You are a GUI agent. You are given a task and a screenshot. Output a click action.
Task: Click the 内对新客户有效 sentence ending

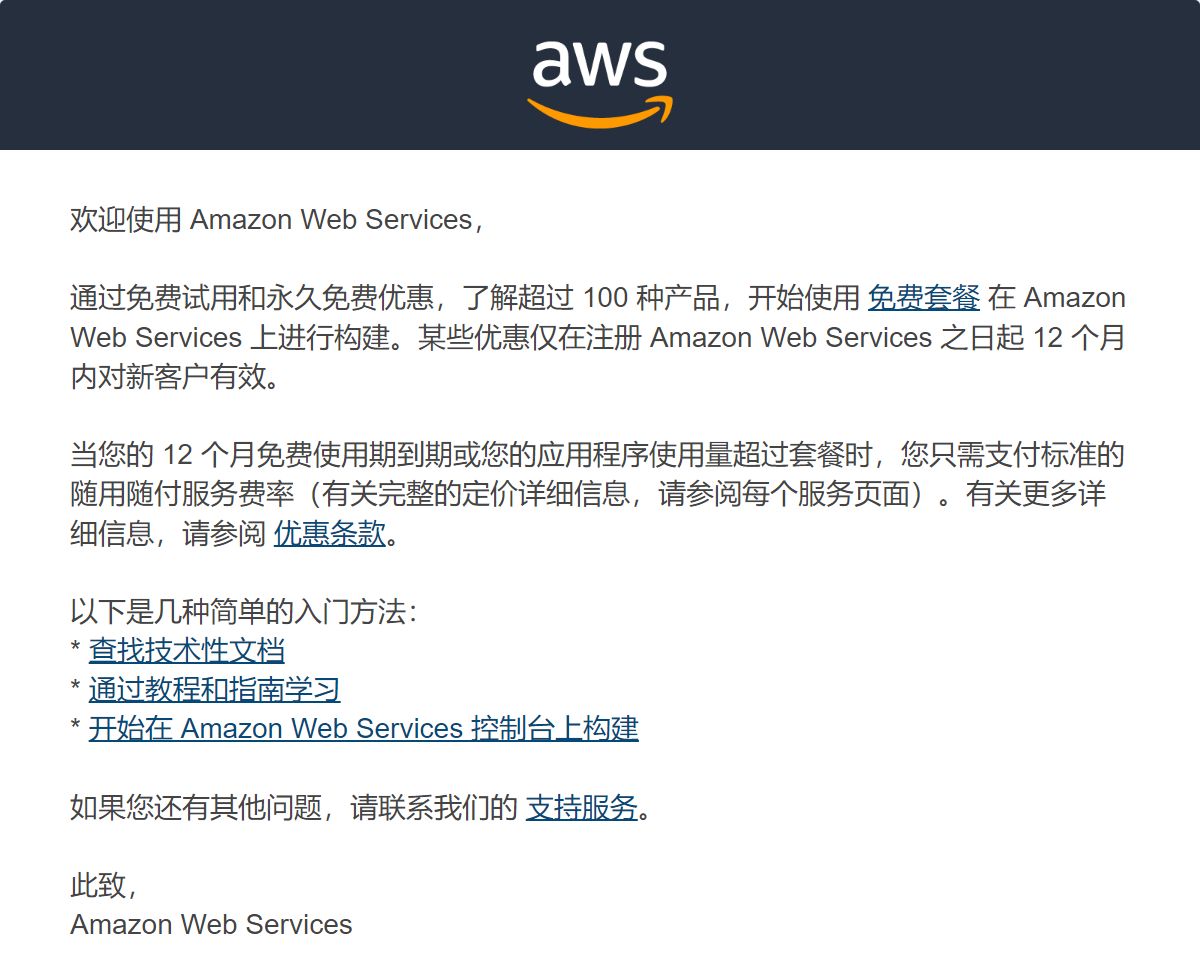(x=172, y=378)
